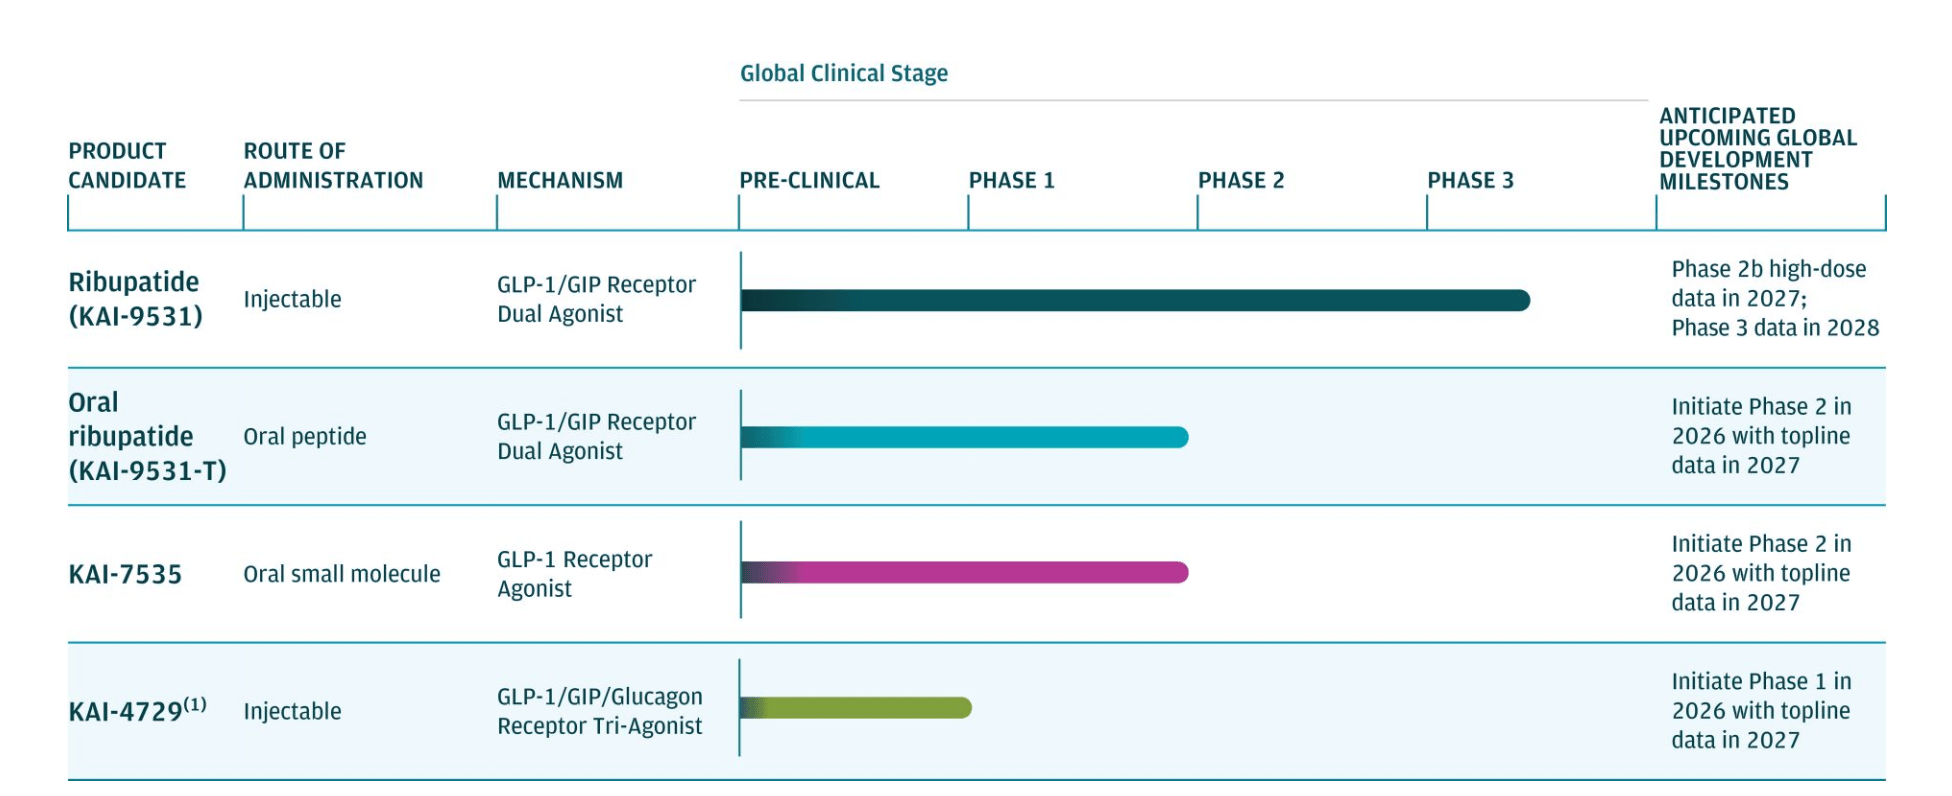Click the Route of Administration column header

[x=333, y=166]
